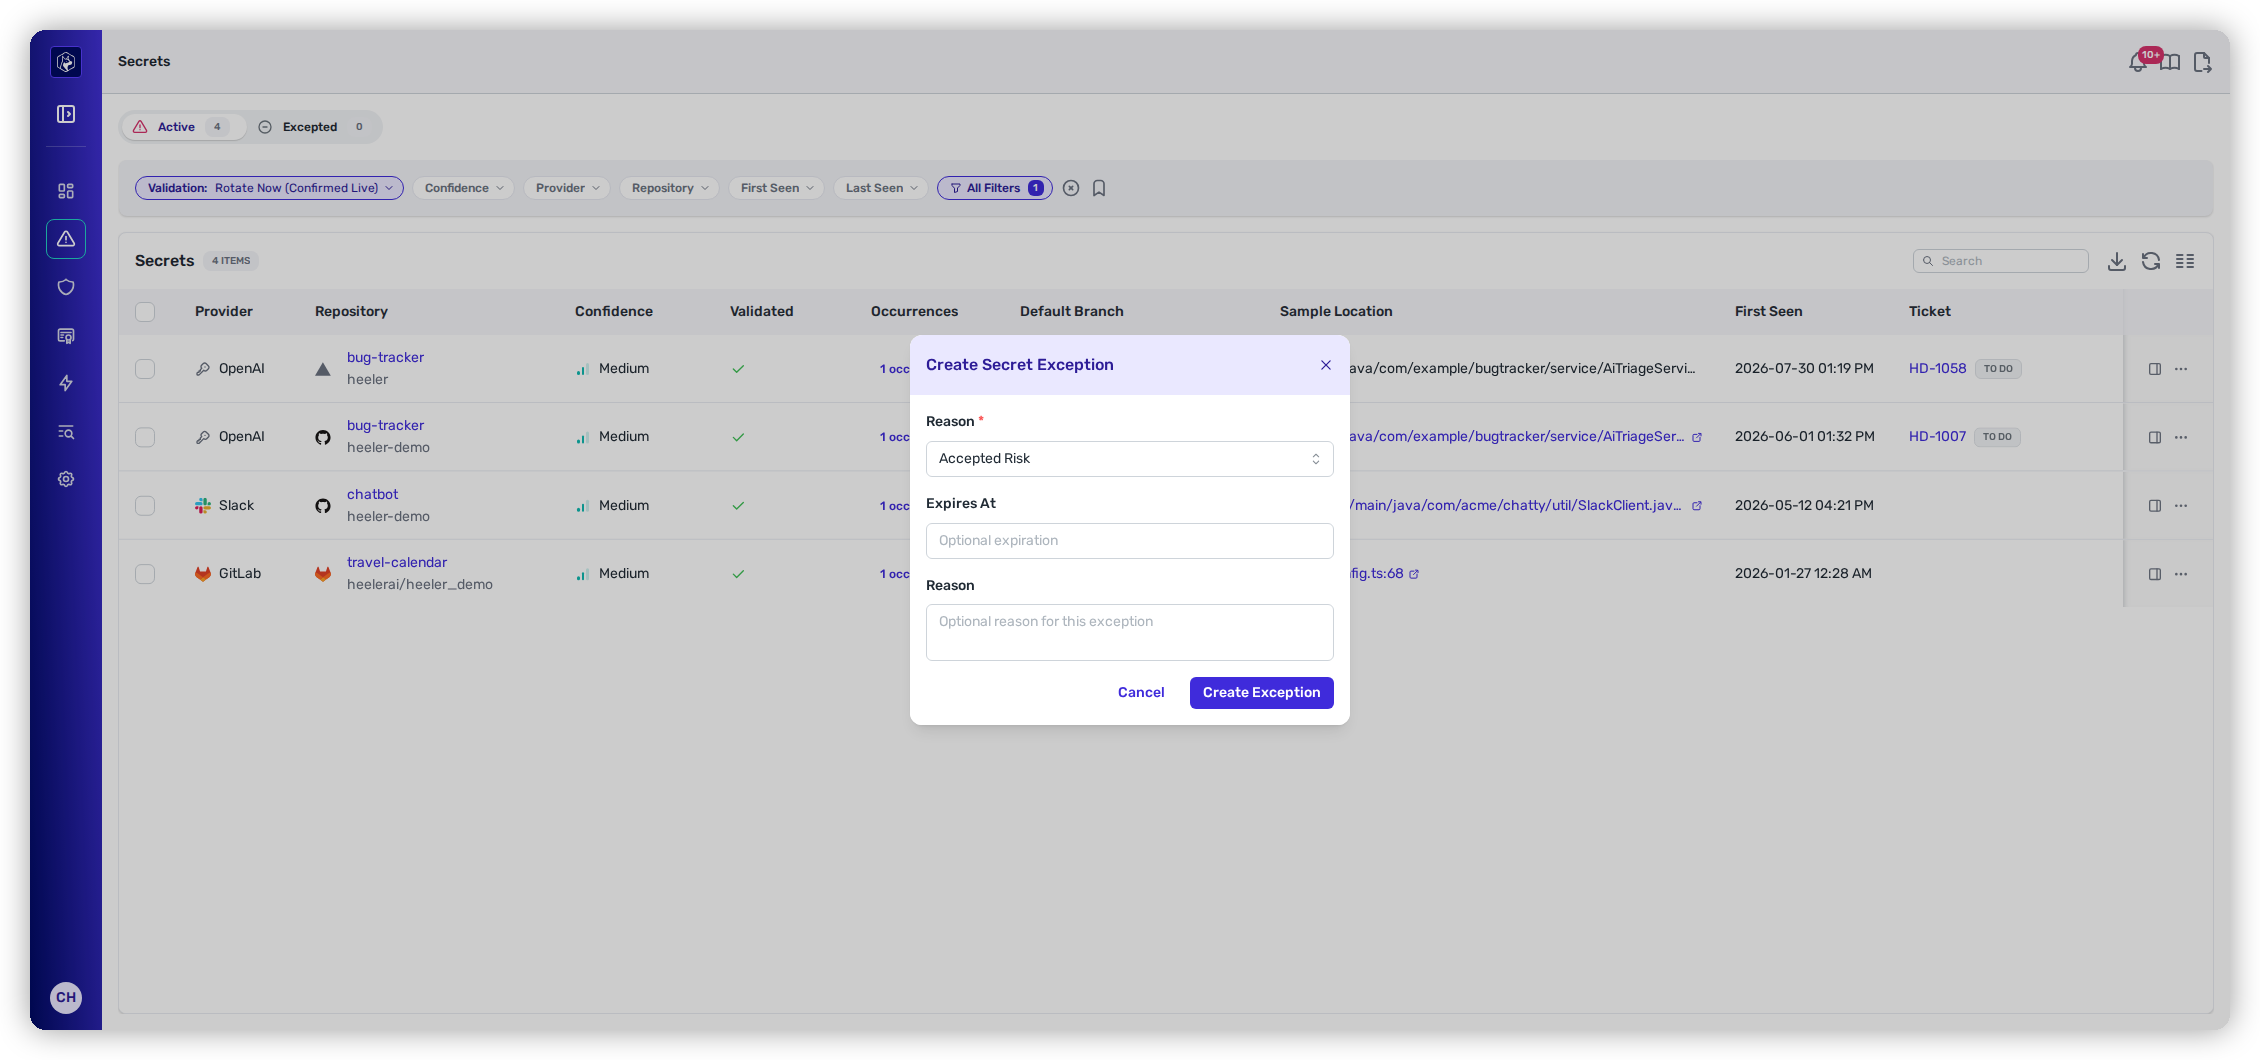Switch to the Active tab
The image size is (2260, 1060).
pyautogui.click(x=183, y=127)
